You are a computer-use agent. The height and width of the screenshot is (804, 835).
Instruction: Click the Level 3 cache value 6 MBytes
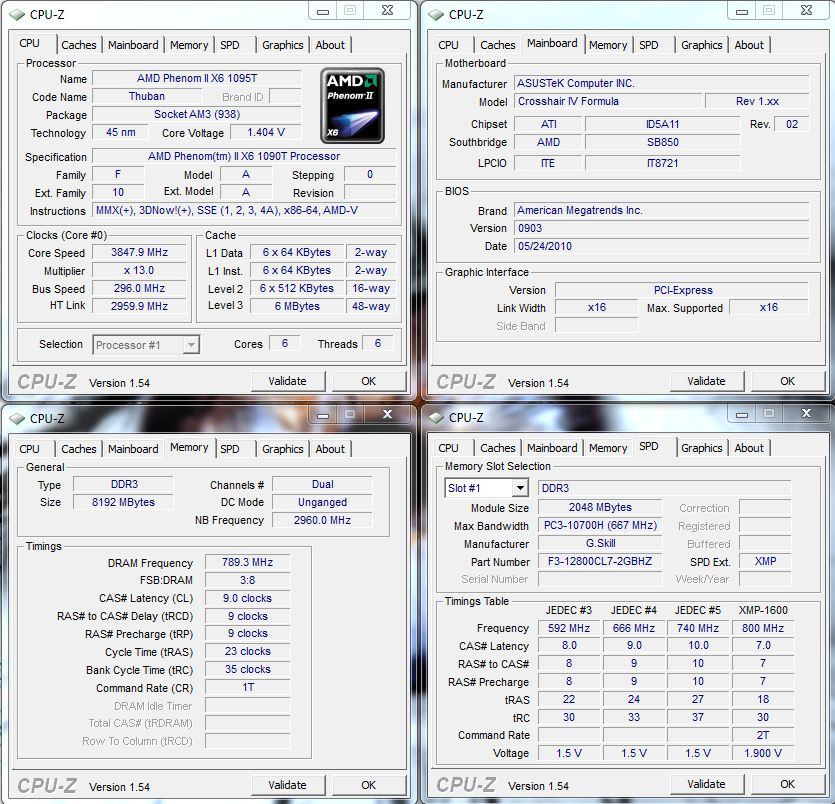tap(297, 306)
